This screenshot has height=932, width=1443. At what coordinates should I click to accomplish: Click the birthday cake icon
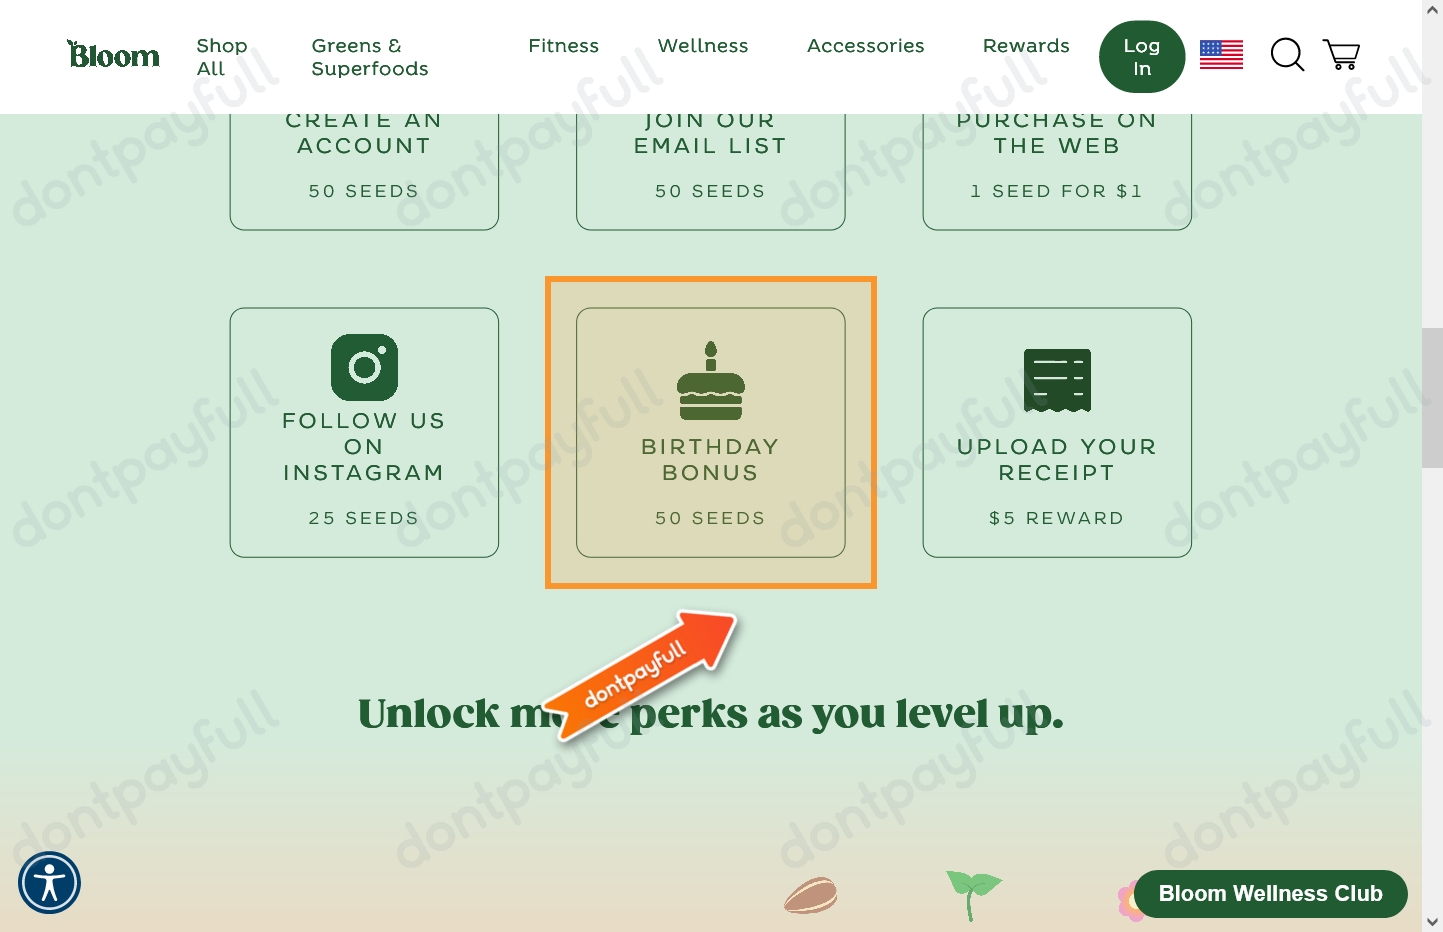[711, 381]
